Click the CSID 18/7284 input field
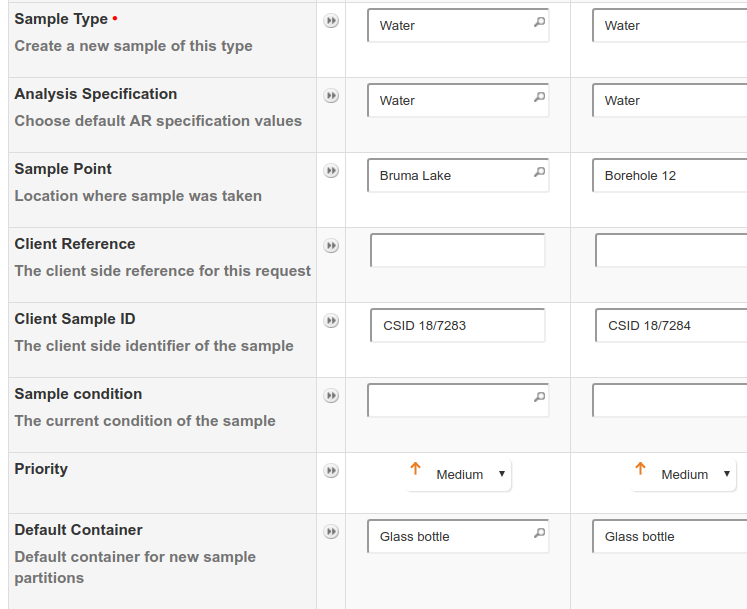The width and height of the screenshot is (747, 609). pyautogui.click(x=671, y=326)
